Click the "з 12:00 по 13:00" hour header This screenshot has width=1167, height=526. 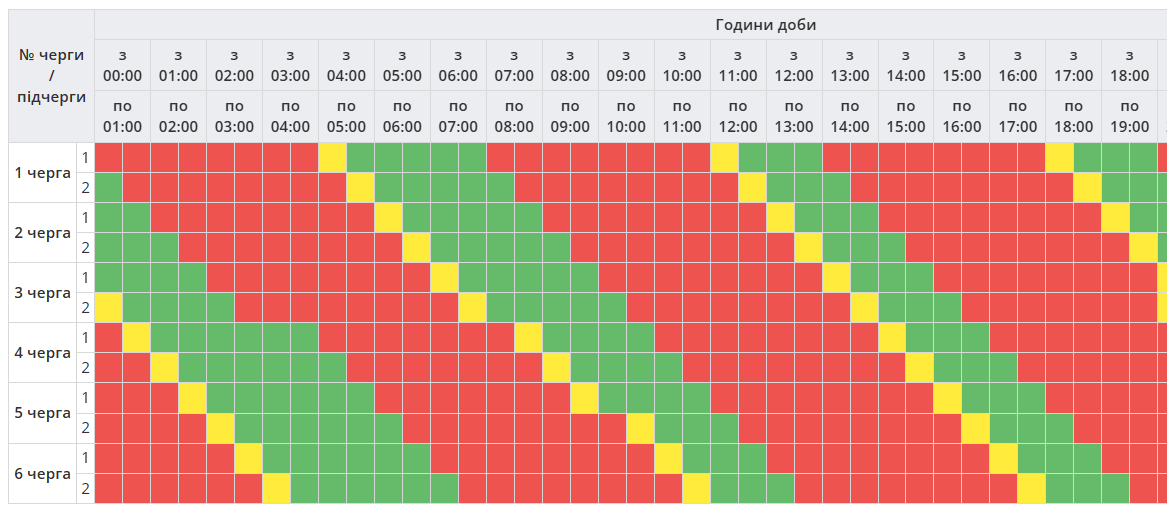(x=794, y=90)
